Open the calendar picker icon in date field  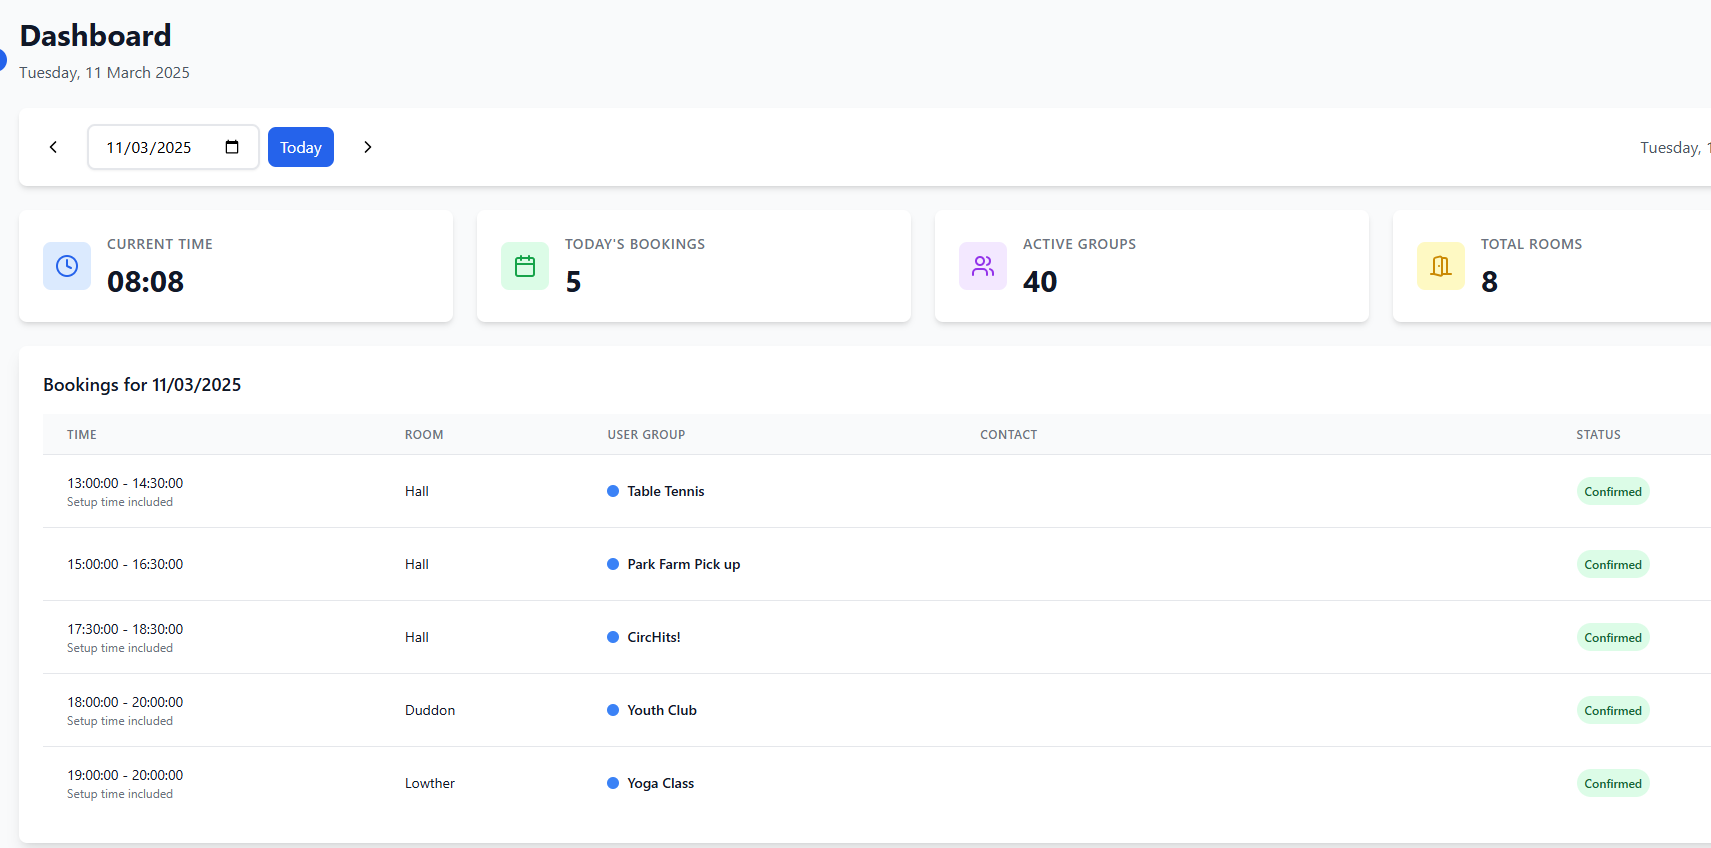pyautogui.click(x=232, y=147)
